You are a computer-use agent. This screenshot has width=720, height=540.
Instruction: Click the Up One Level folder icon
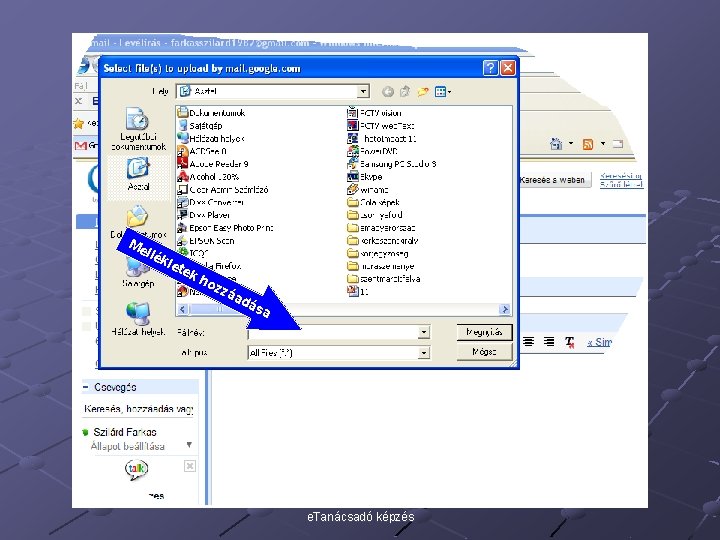pos(405,91)
